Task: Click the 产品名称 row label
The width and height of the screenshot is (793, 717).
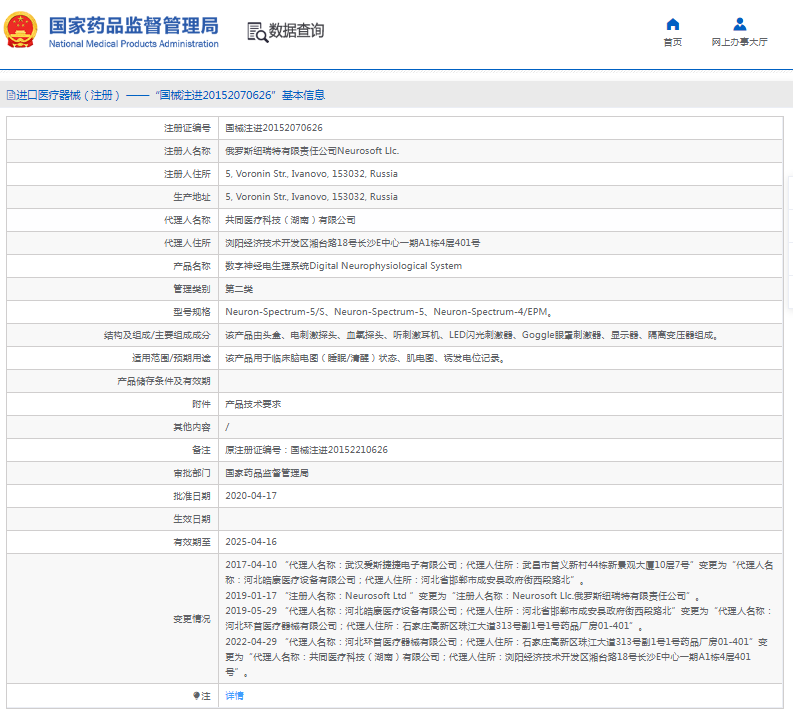Action: (192, 266)
